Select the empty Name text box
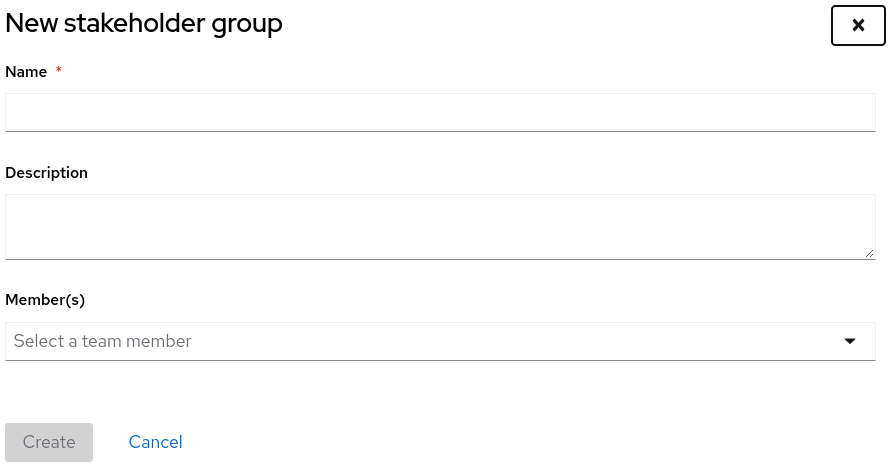Viewport: 889px width, 468px height. (440, 112)
